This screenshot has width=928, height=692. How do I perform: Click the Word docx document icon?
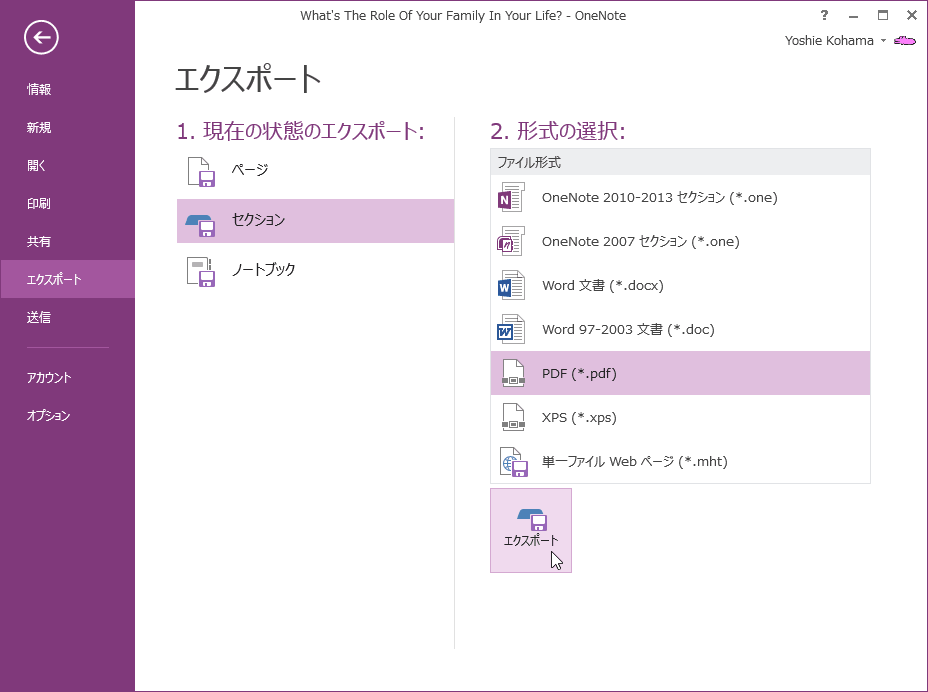[511, 285]
